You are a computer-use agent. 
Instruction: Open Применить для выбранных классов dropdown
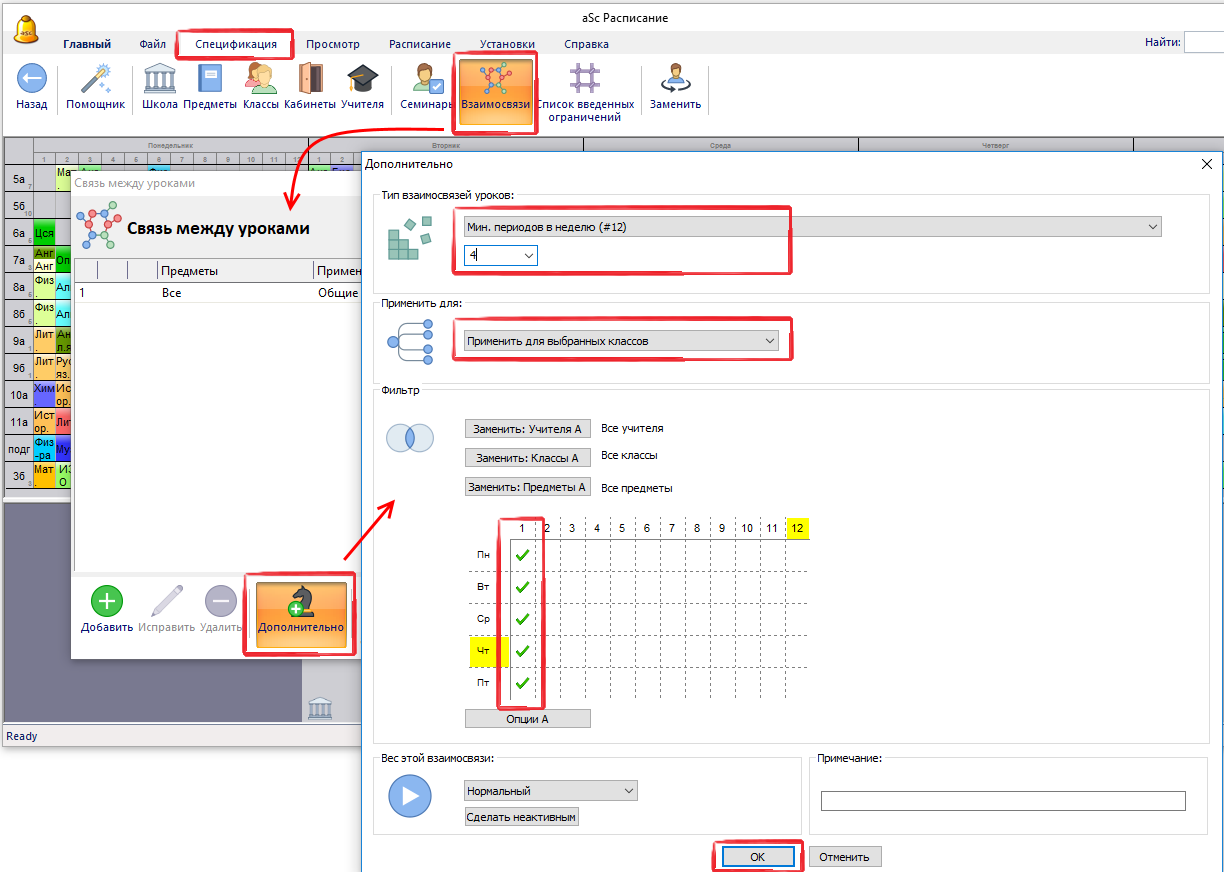[x=769, y=341]
